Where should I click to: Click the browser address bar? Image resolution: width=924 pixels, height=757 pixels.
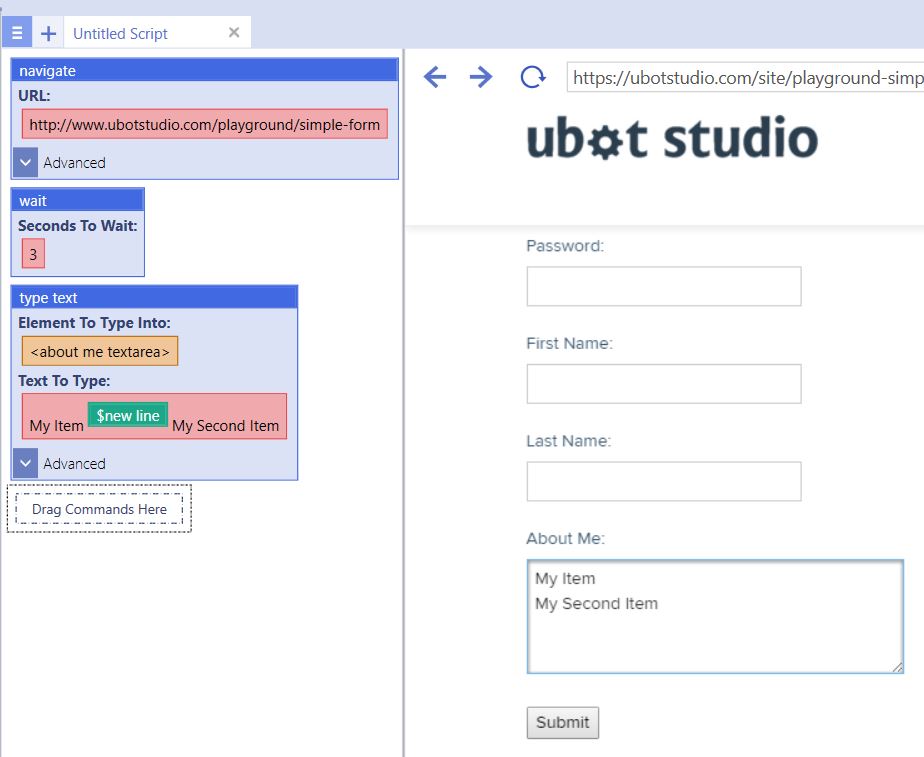(x=745, y=77)
